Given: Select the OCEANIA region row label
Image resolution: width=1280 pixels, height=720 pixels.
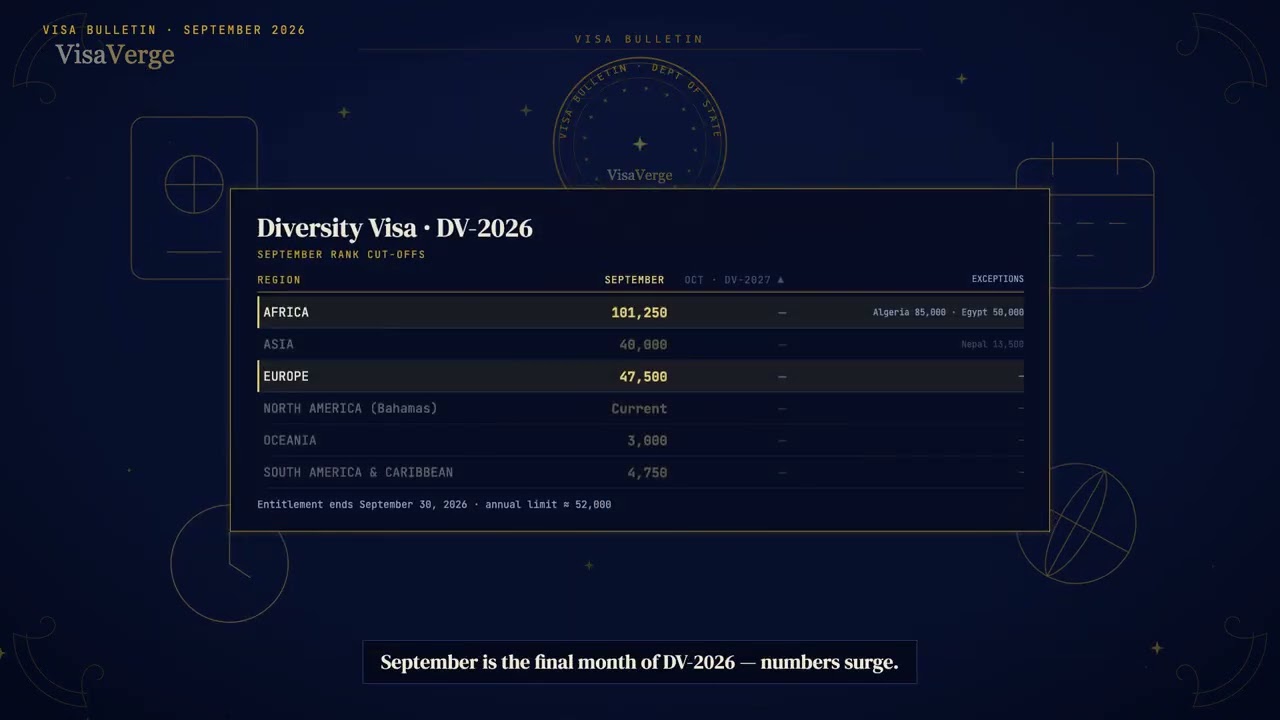Looking at the screenshot, I should [290, 440].
